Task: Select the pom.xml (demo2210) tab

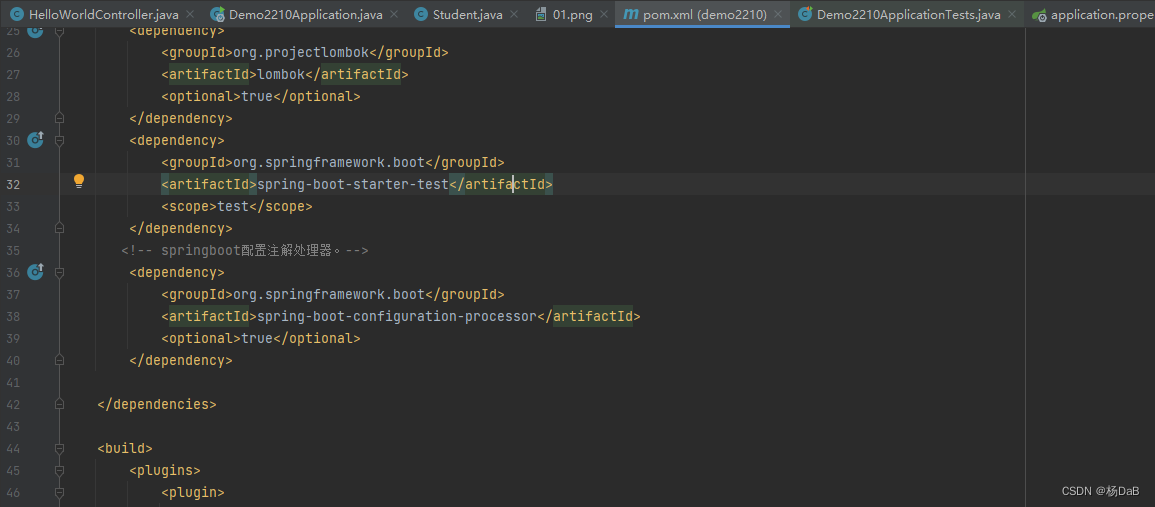Action: 703,15
